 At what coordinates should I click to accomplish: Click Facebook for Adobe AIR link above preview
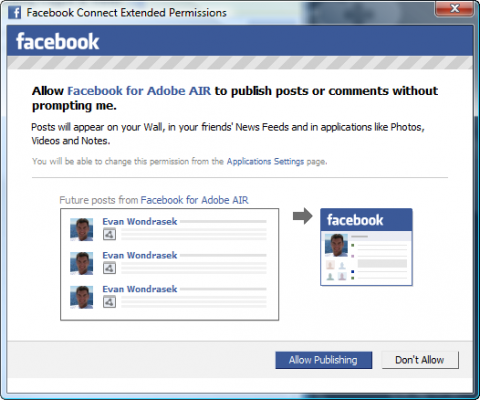tap(194, 200)
